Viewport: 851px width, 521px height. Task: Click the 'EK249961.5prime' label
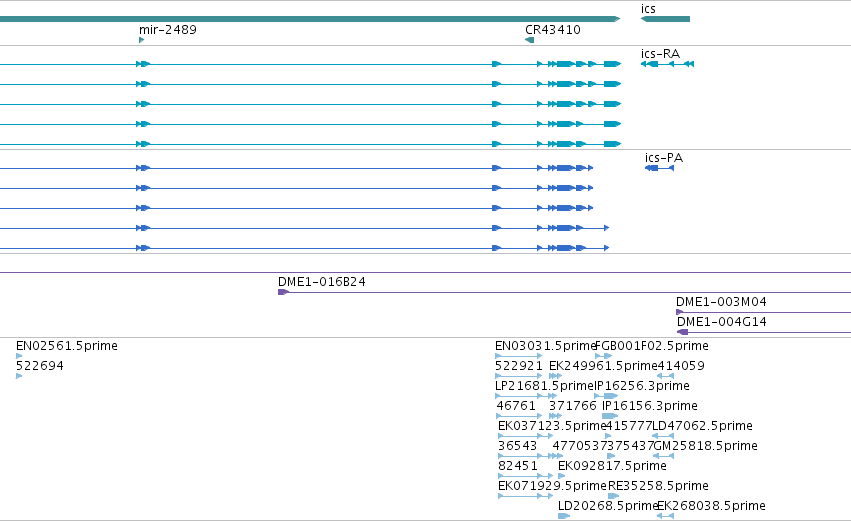[x=603, y=366]
